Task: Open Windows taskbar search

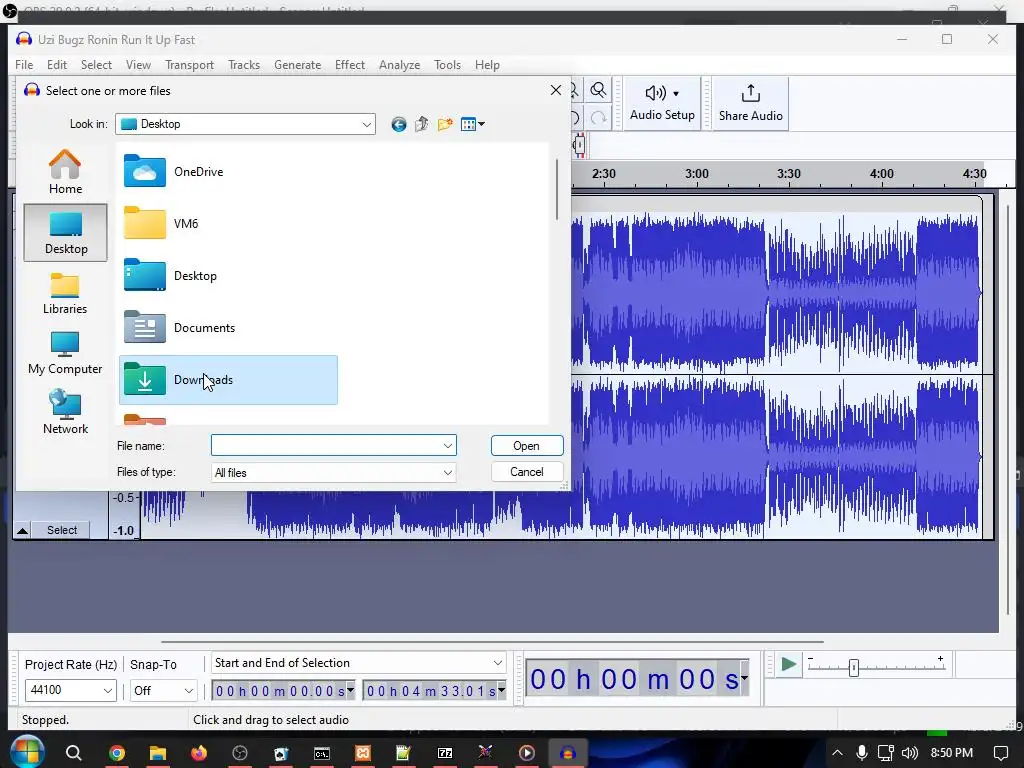Action: click(x=73, y=753)
